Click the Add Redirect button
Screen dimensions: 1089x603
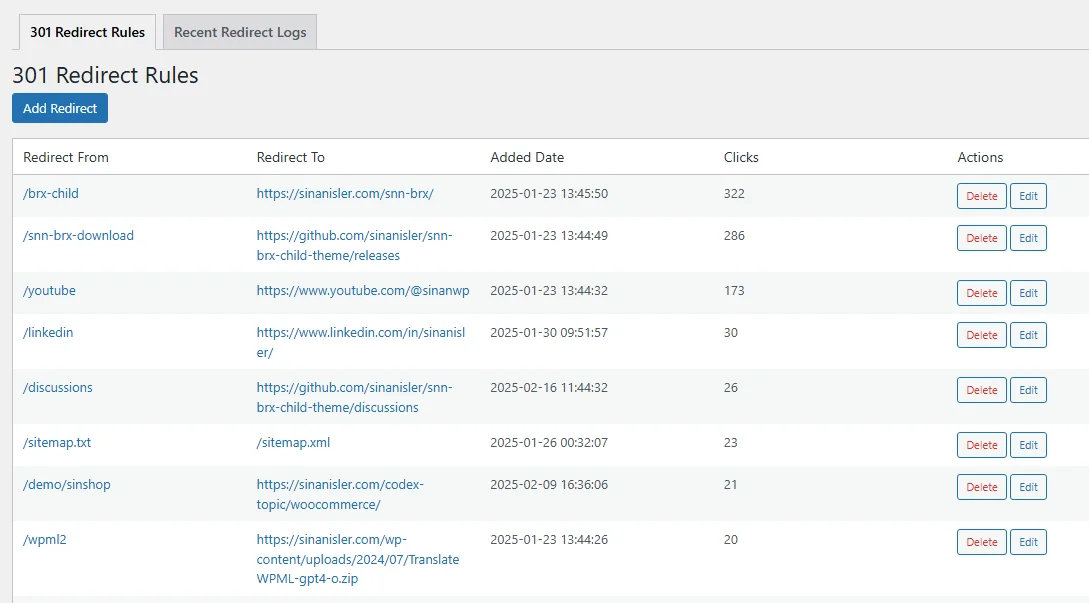click(x=60, y=108)
